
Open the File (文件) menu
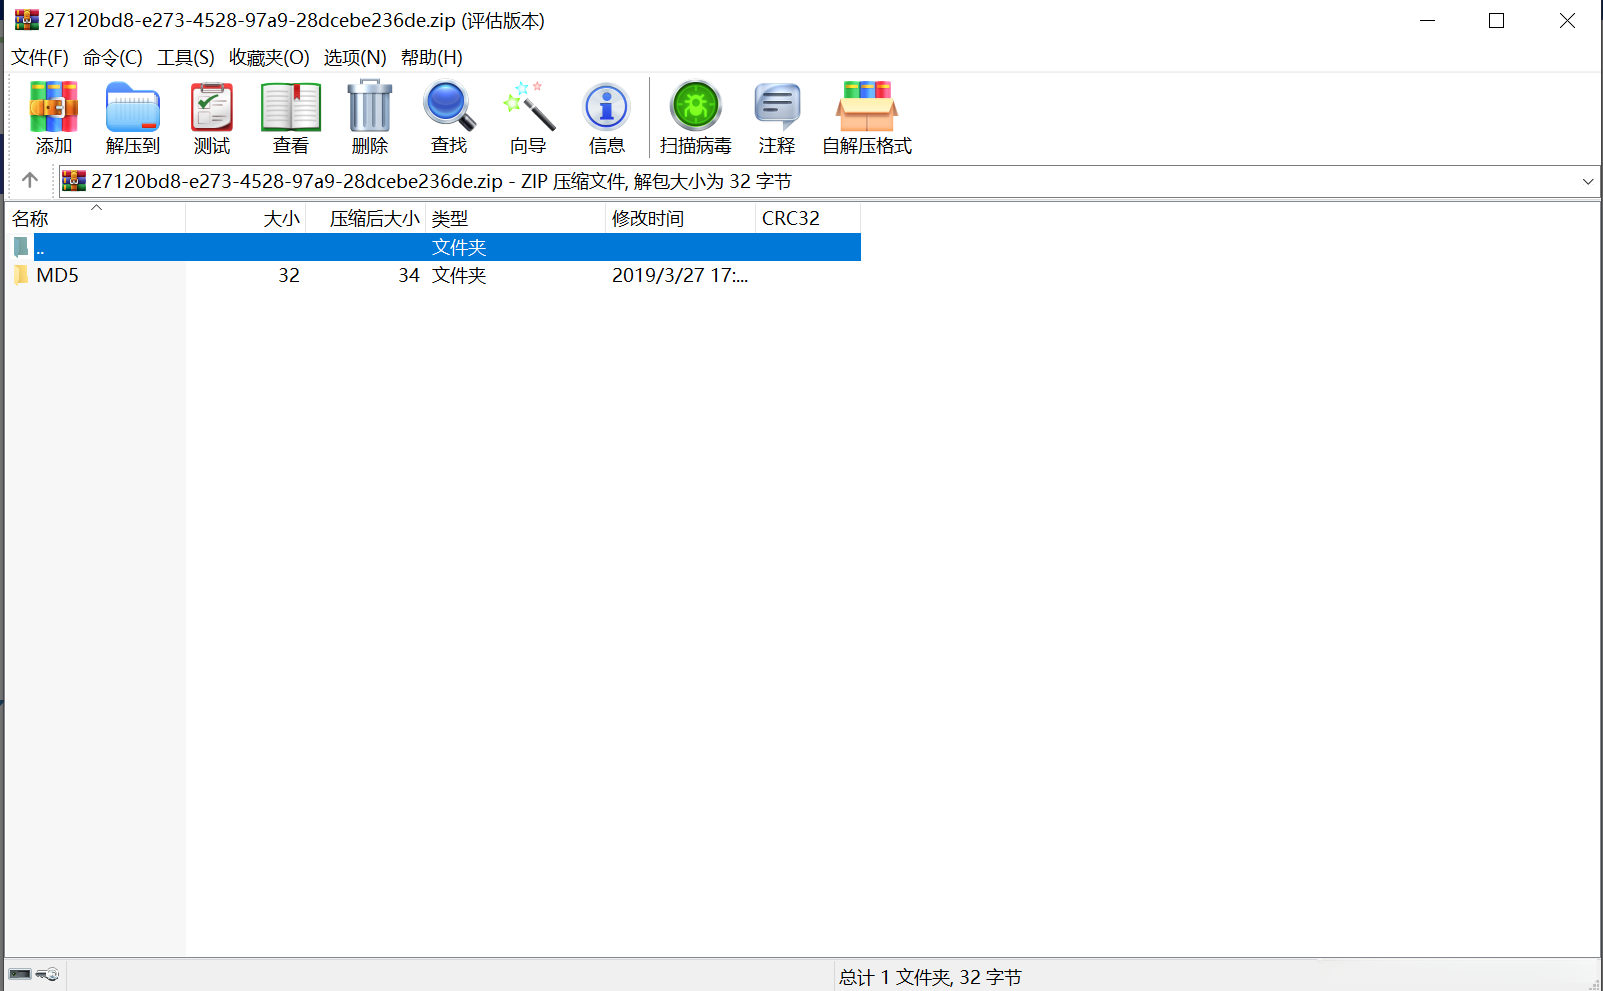tap(40, 57)
